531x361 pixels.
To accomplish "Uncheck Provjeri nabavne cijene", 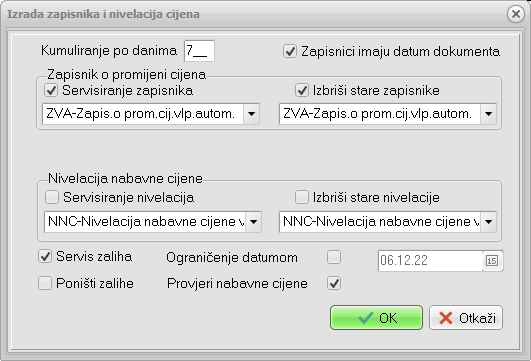I will pyautogui.click(x=334, y=283).
